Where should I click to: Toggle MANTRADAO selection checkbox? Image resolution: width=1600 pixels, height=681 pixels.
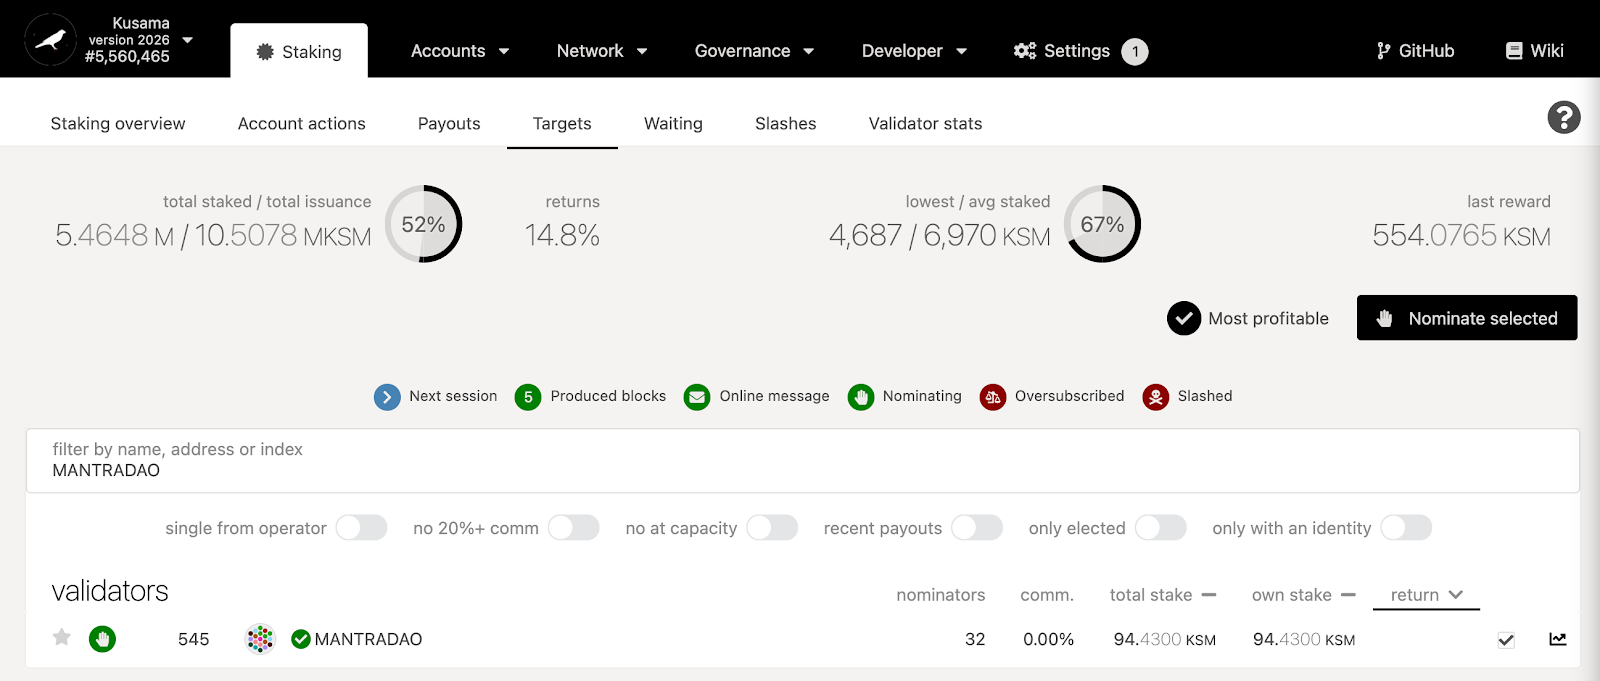click(x=1506, y=640)
